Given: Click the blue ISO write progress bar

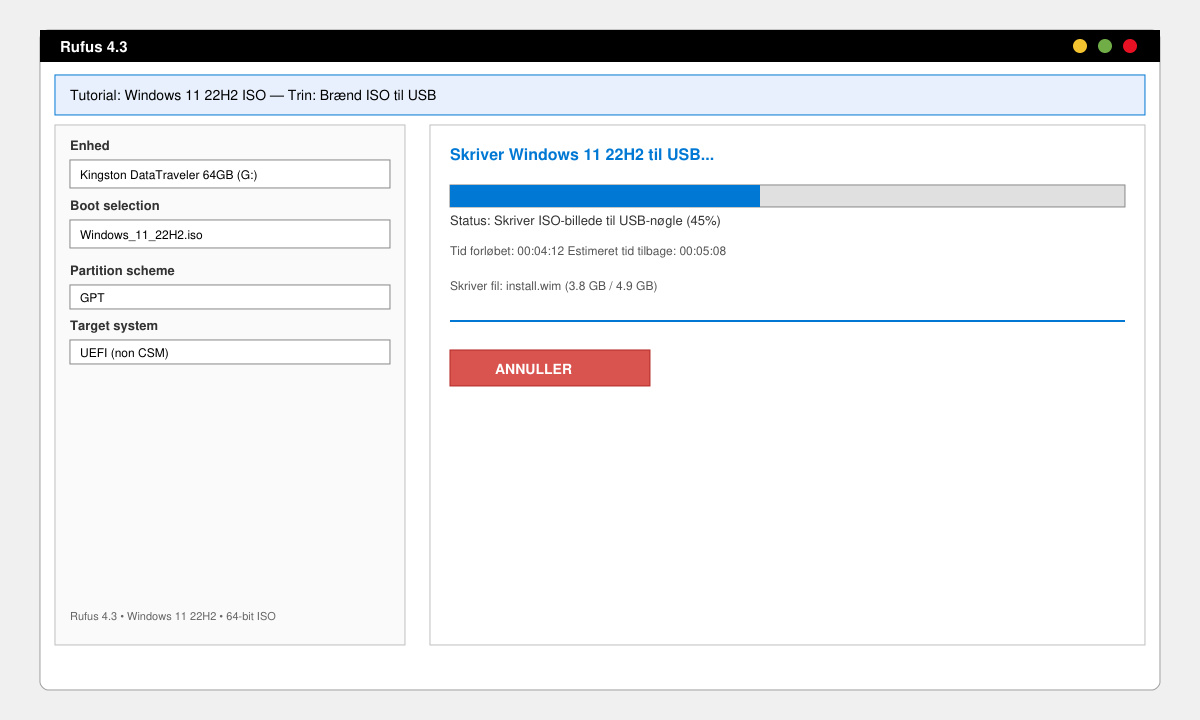Looking at the screenshot, I should 787,196.
